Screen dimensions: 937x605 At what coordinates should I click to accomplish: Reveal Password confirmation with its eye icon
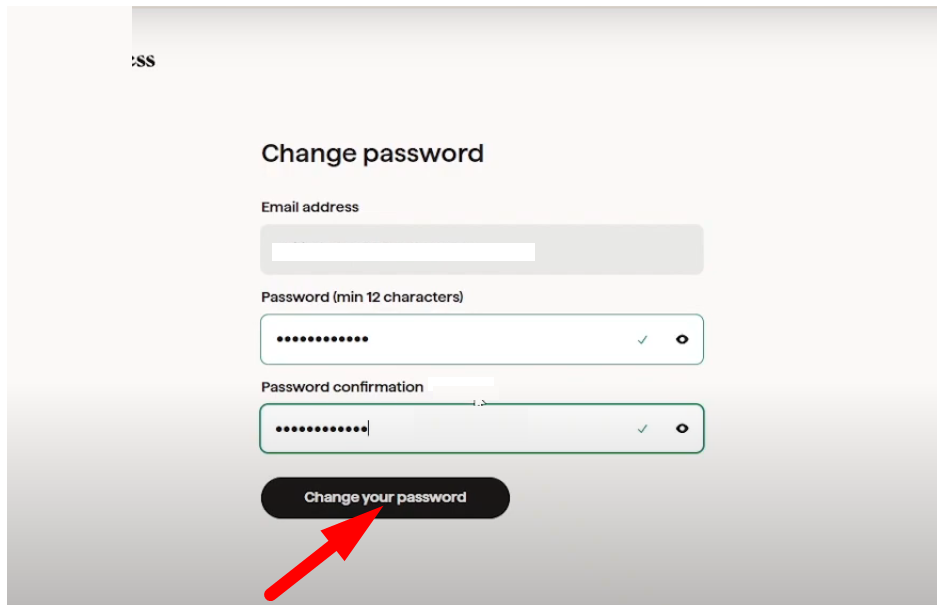[x=682, y=429]
